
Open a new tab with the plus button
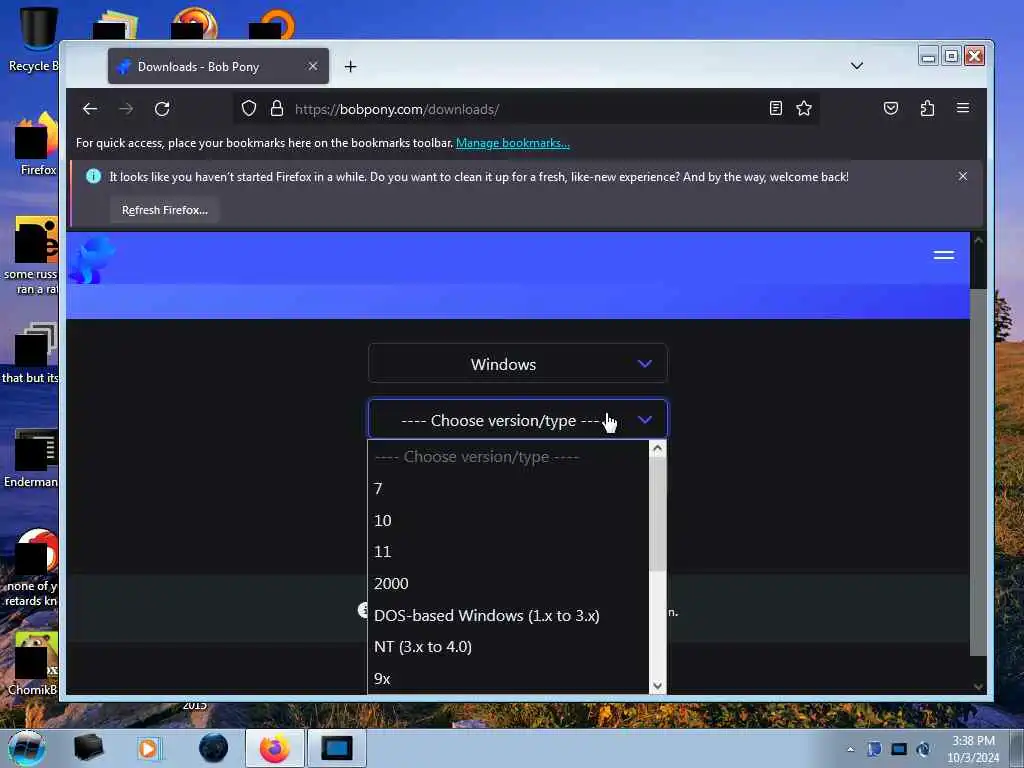[x=351, y=67]
